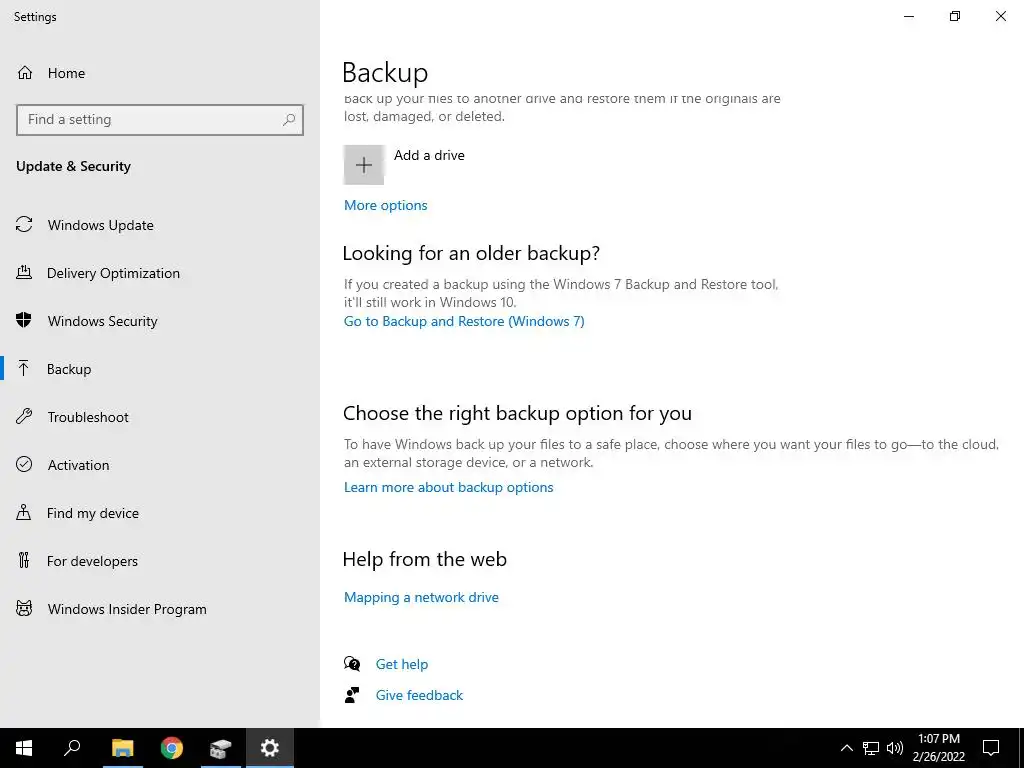
Task: Click the Backup page title
Action: [x=385, y=72]
